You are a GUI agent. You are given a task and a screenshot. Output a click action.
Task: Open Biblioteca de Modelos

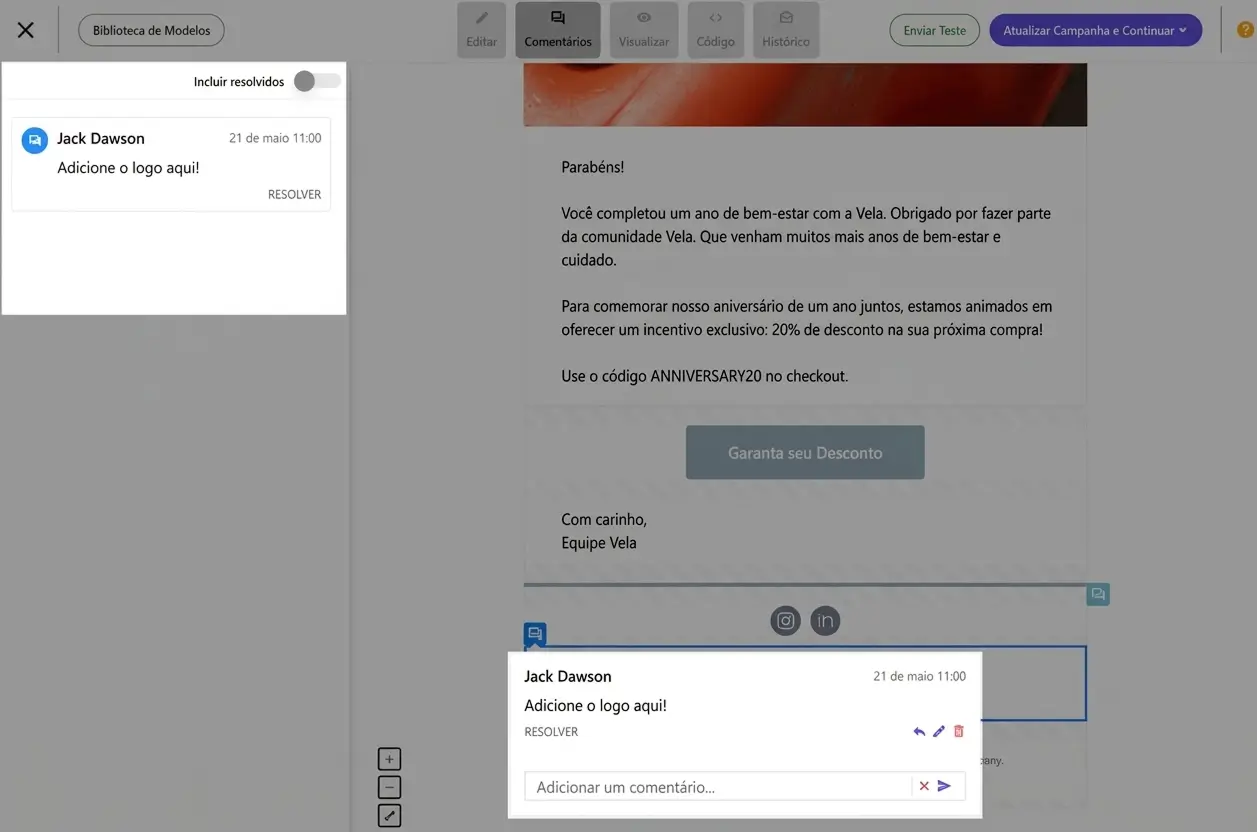151,31
